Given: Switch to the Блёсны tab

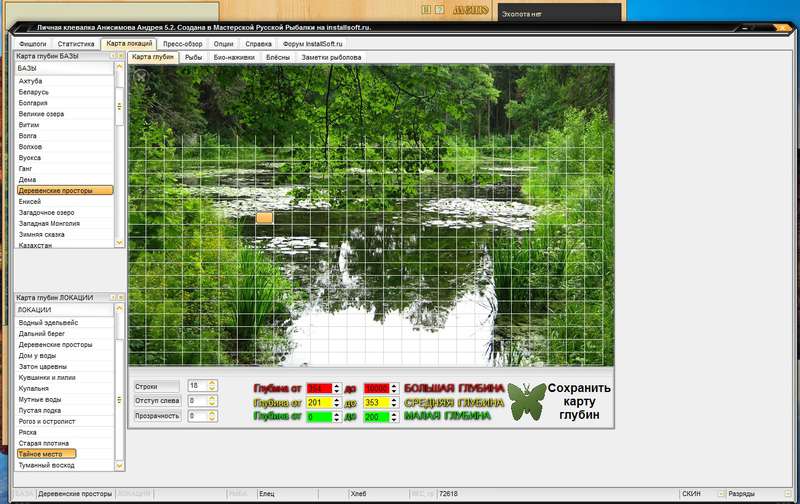Looking at the screenshot, I should (x=278, y=57).
